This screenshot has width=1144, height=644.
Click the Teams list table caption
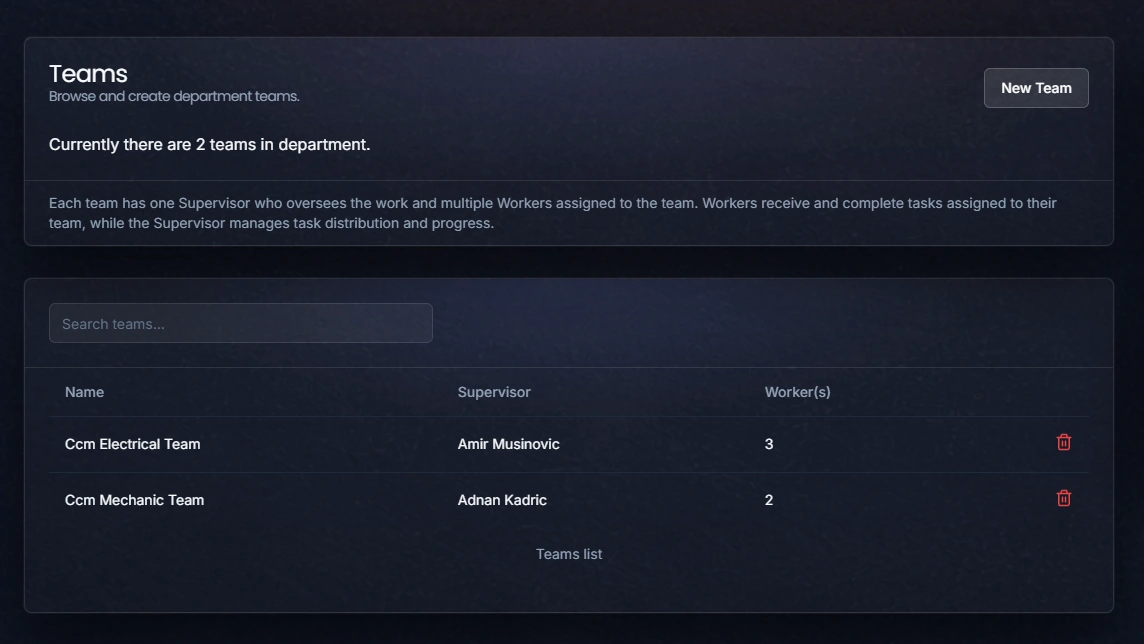569,554
